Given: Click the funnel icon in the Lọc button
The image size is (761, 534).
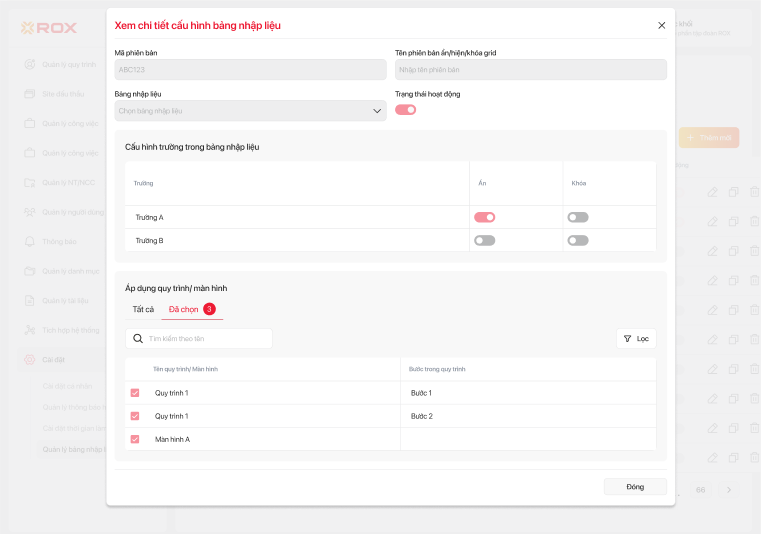Looking at the screenshot, I should [627, 339].
